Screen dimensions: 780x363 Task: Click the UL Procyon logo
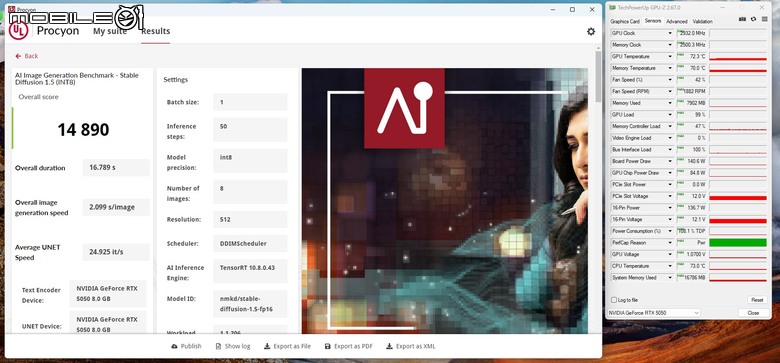pos(18,31)
